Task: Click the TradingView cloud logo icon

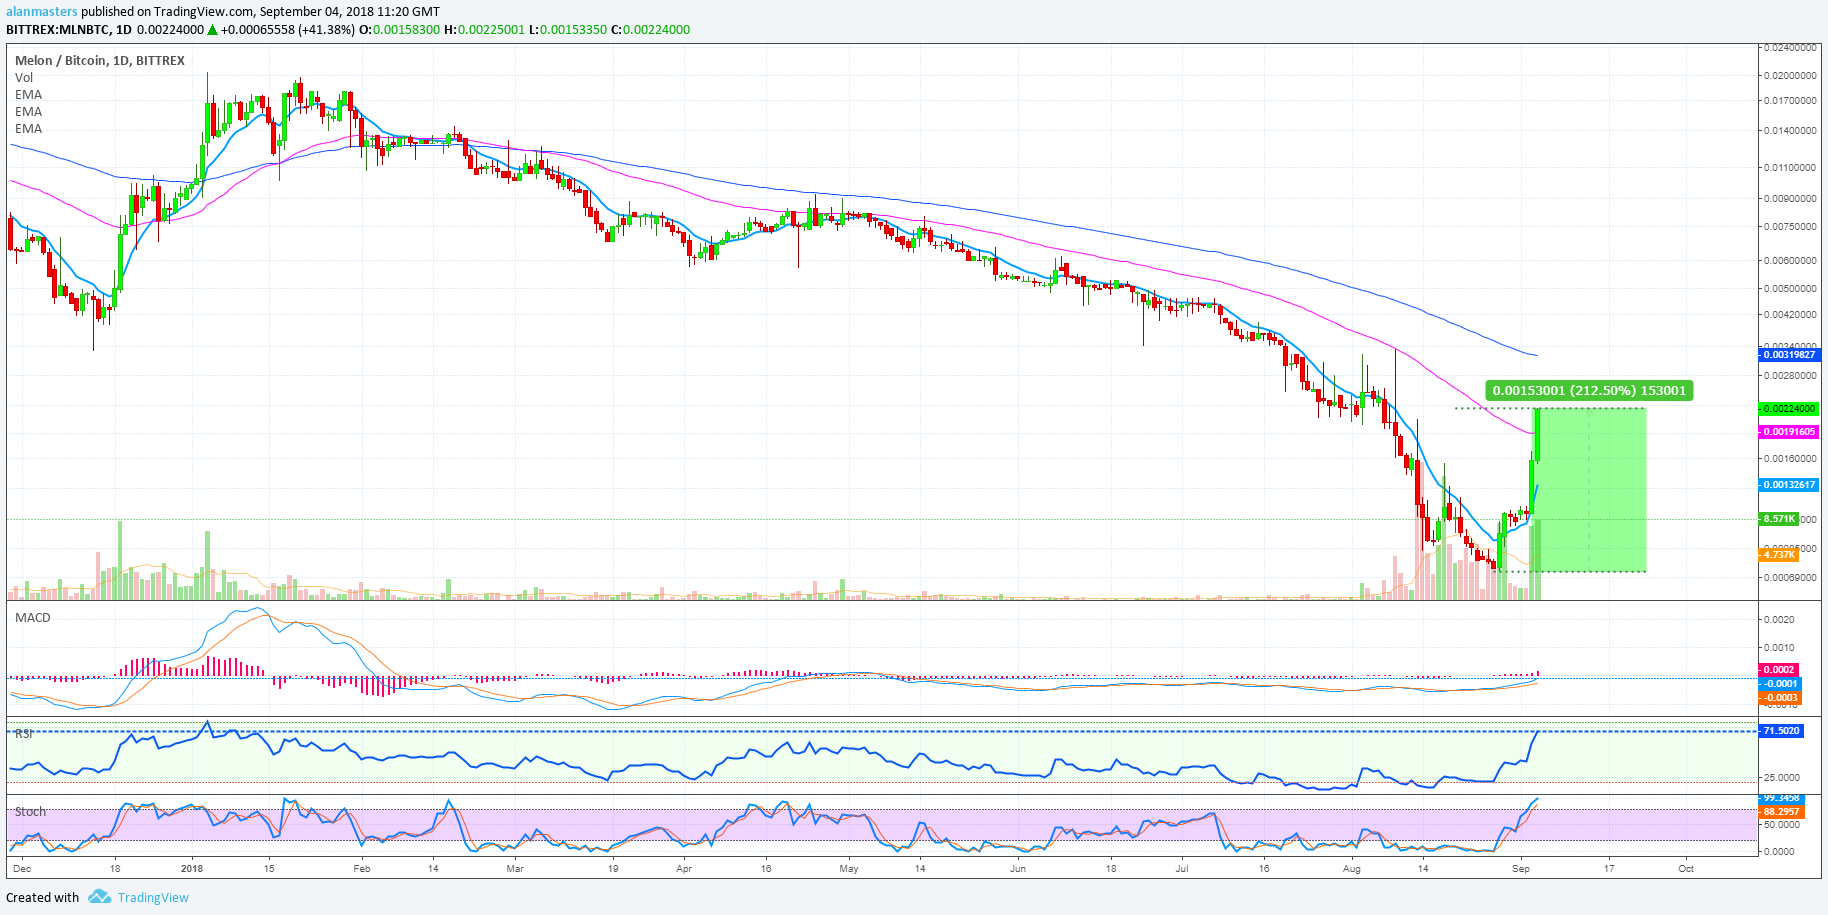Action: [99, 897]
